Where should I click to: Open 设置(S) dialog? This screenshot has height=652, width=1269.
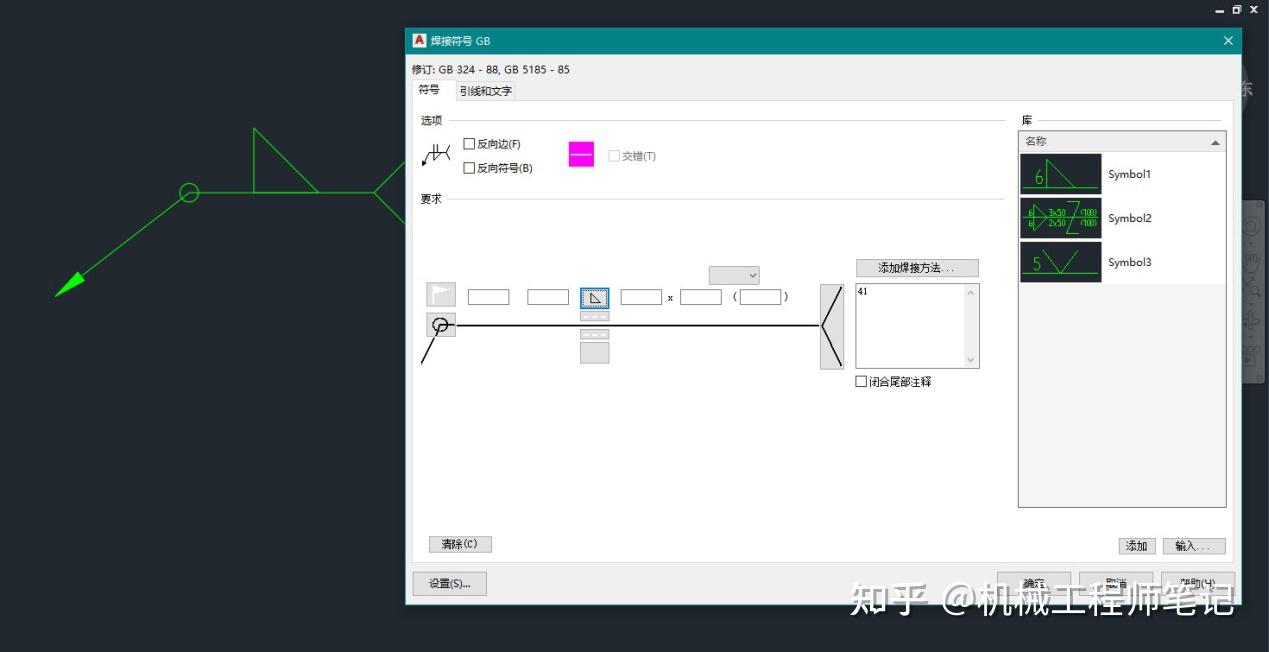coord(449,583)
